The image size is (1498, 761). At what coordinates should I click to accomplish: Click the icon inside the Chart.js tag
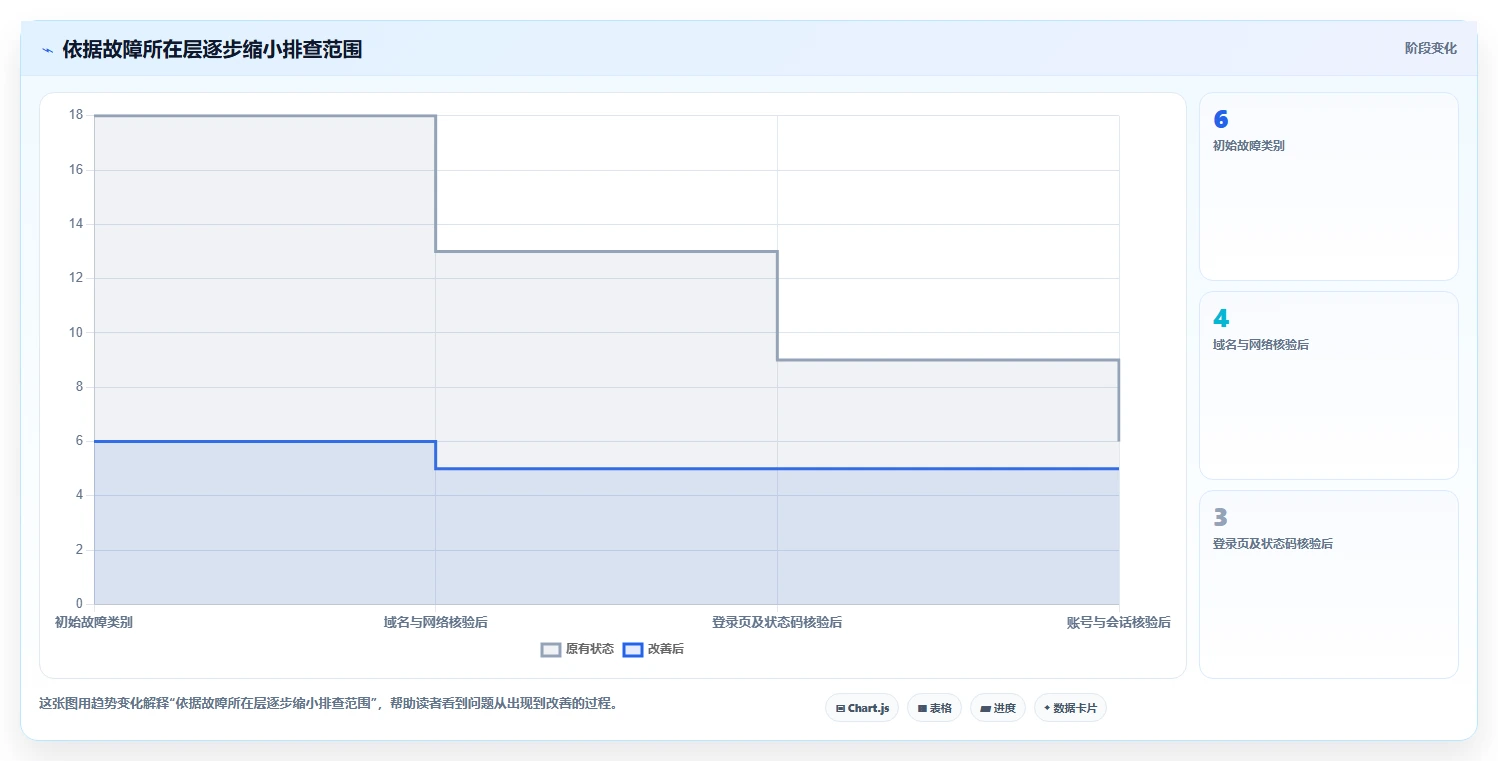click(x=840, y=708)
